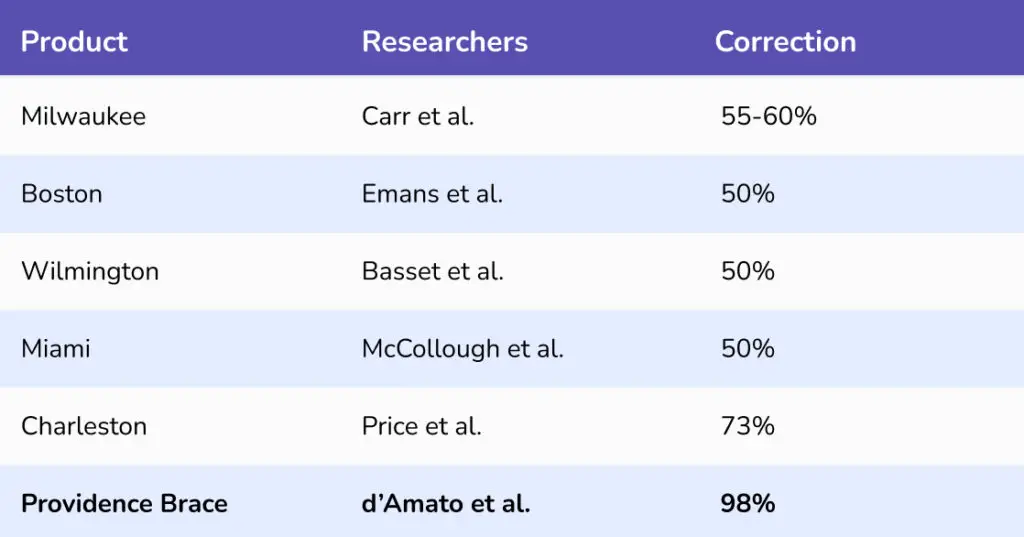Click the Boston product cell
The image size is (1024, 537).
click(x=61, y=194)
